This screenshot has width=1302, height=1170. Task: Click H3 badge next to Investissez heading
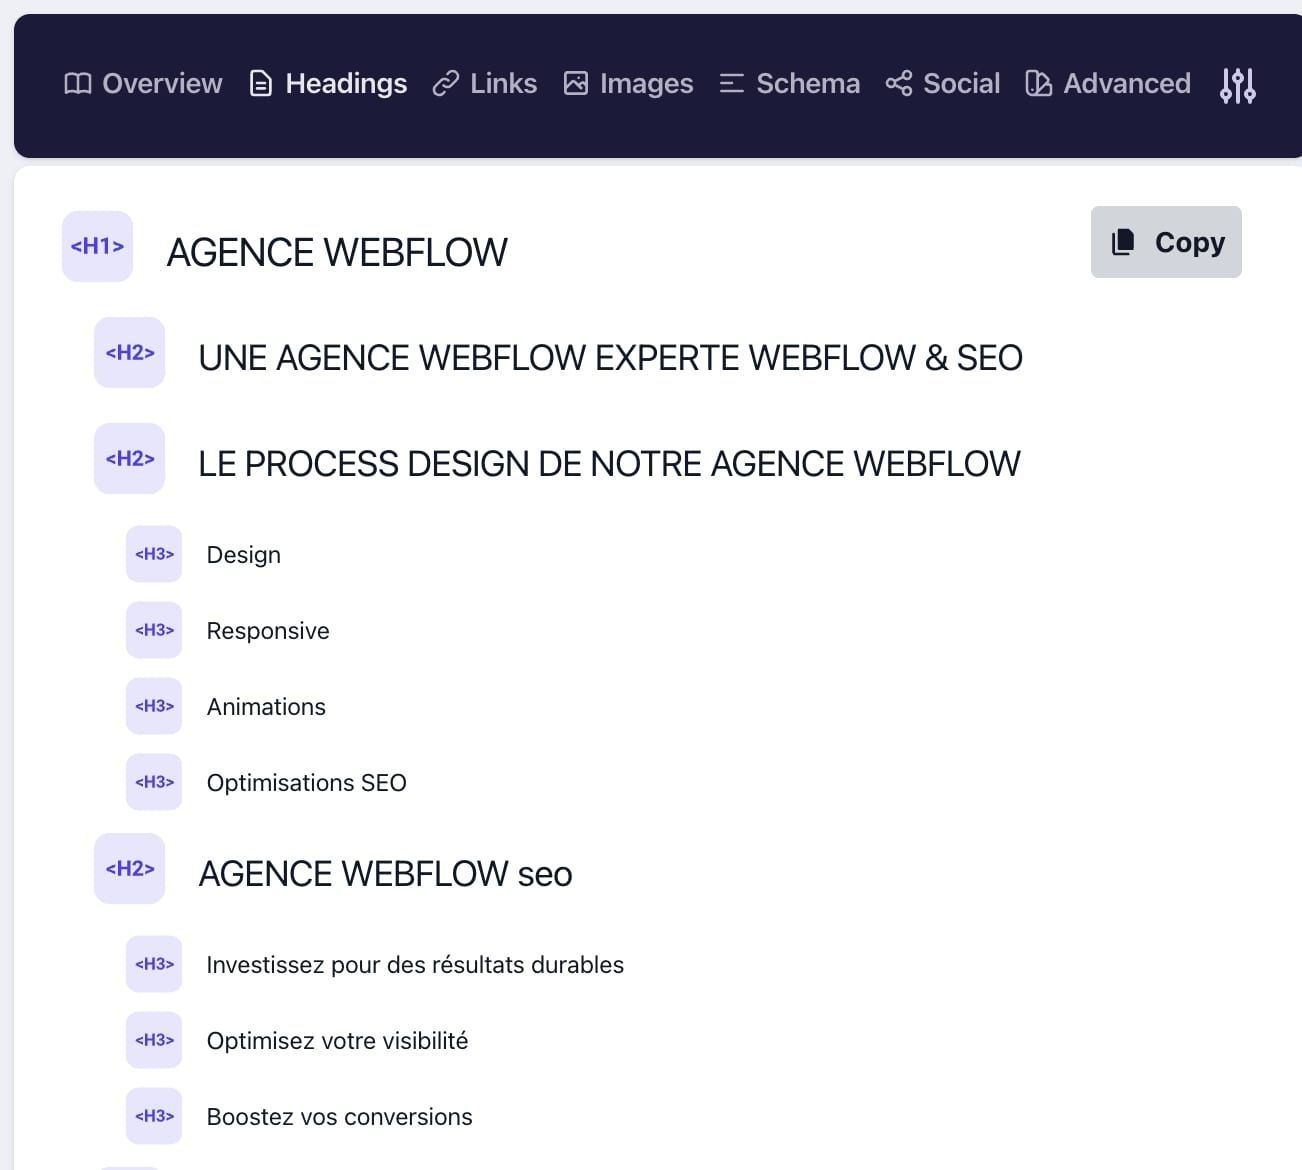point(154,964)
